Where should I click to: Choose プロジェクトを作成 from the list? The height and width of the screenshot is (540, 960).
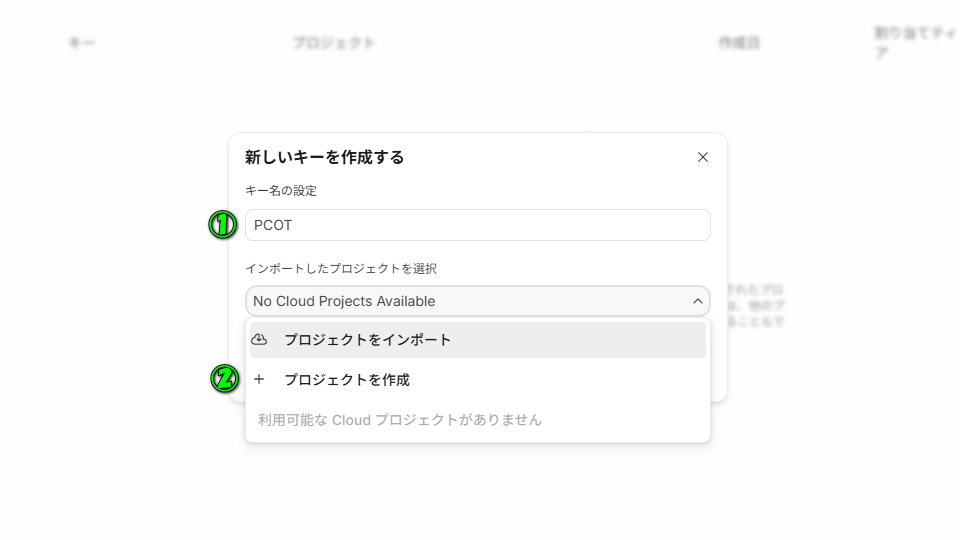pyautogui.click(x=346, y=380)
